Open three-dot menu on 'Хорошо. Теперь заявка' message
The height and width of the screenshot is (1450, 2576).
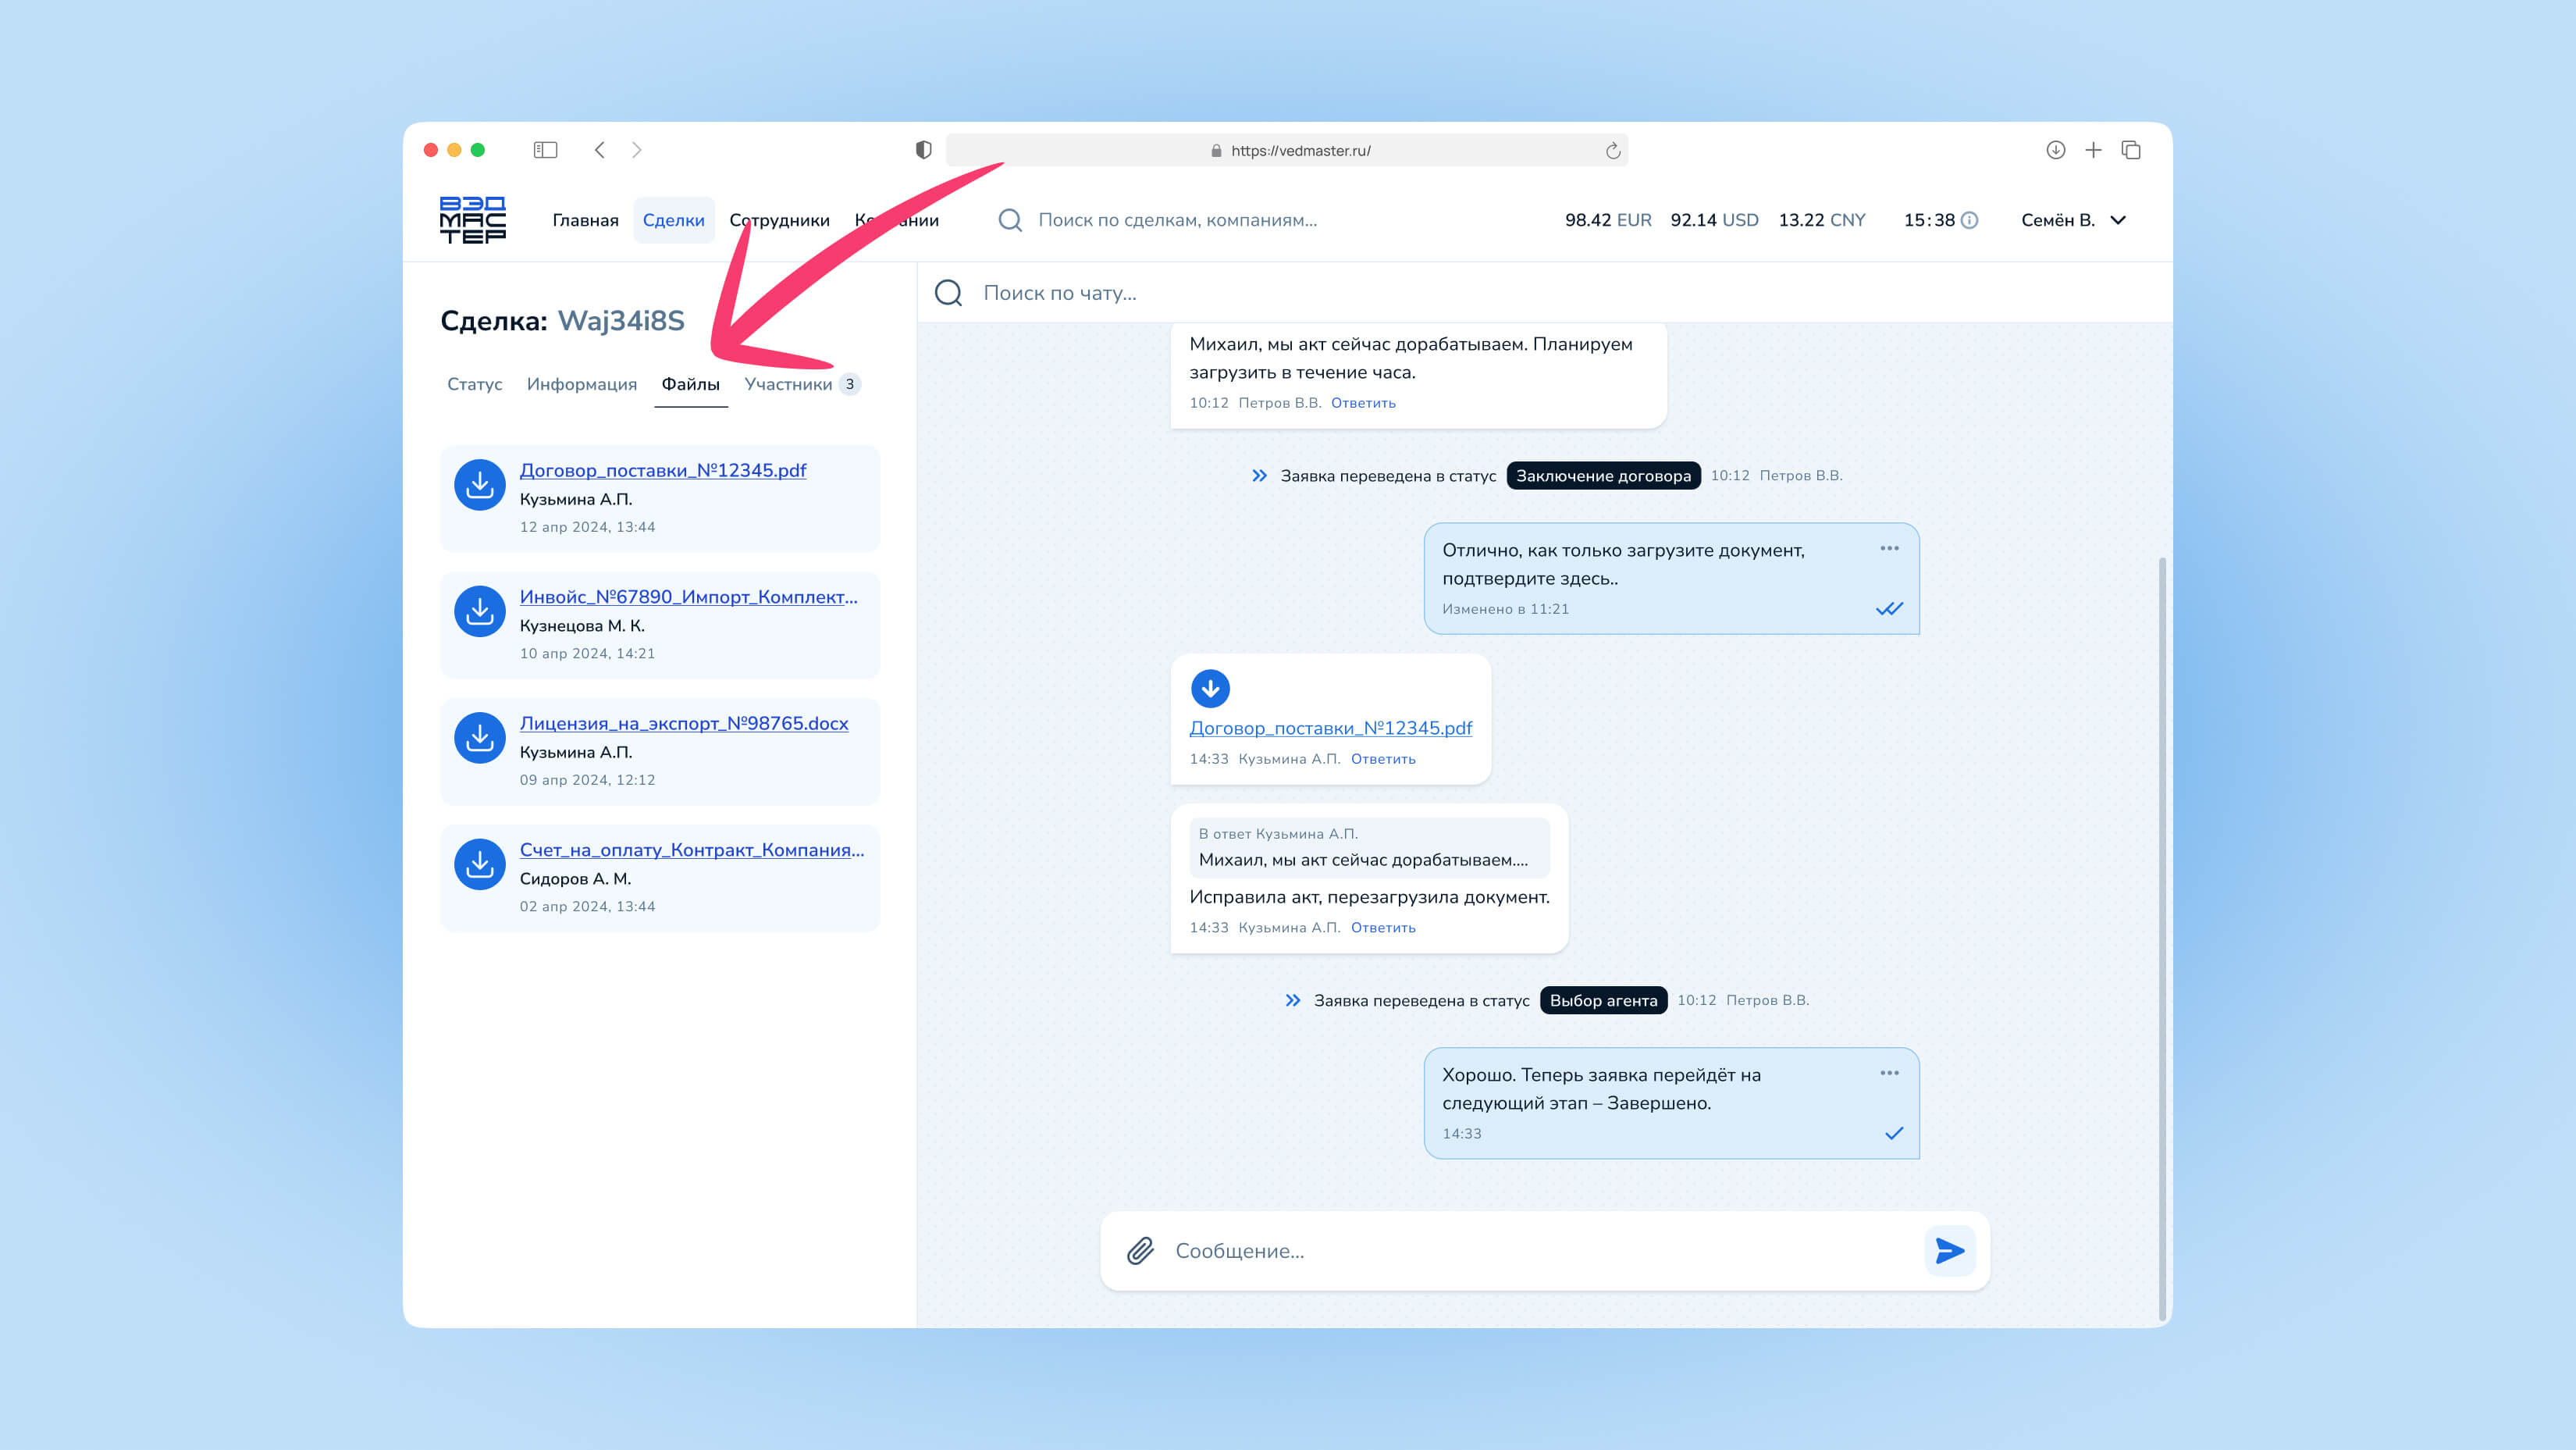point(1889,1073)
